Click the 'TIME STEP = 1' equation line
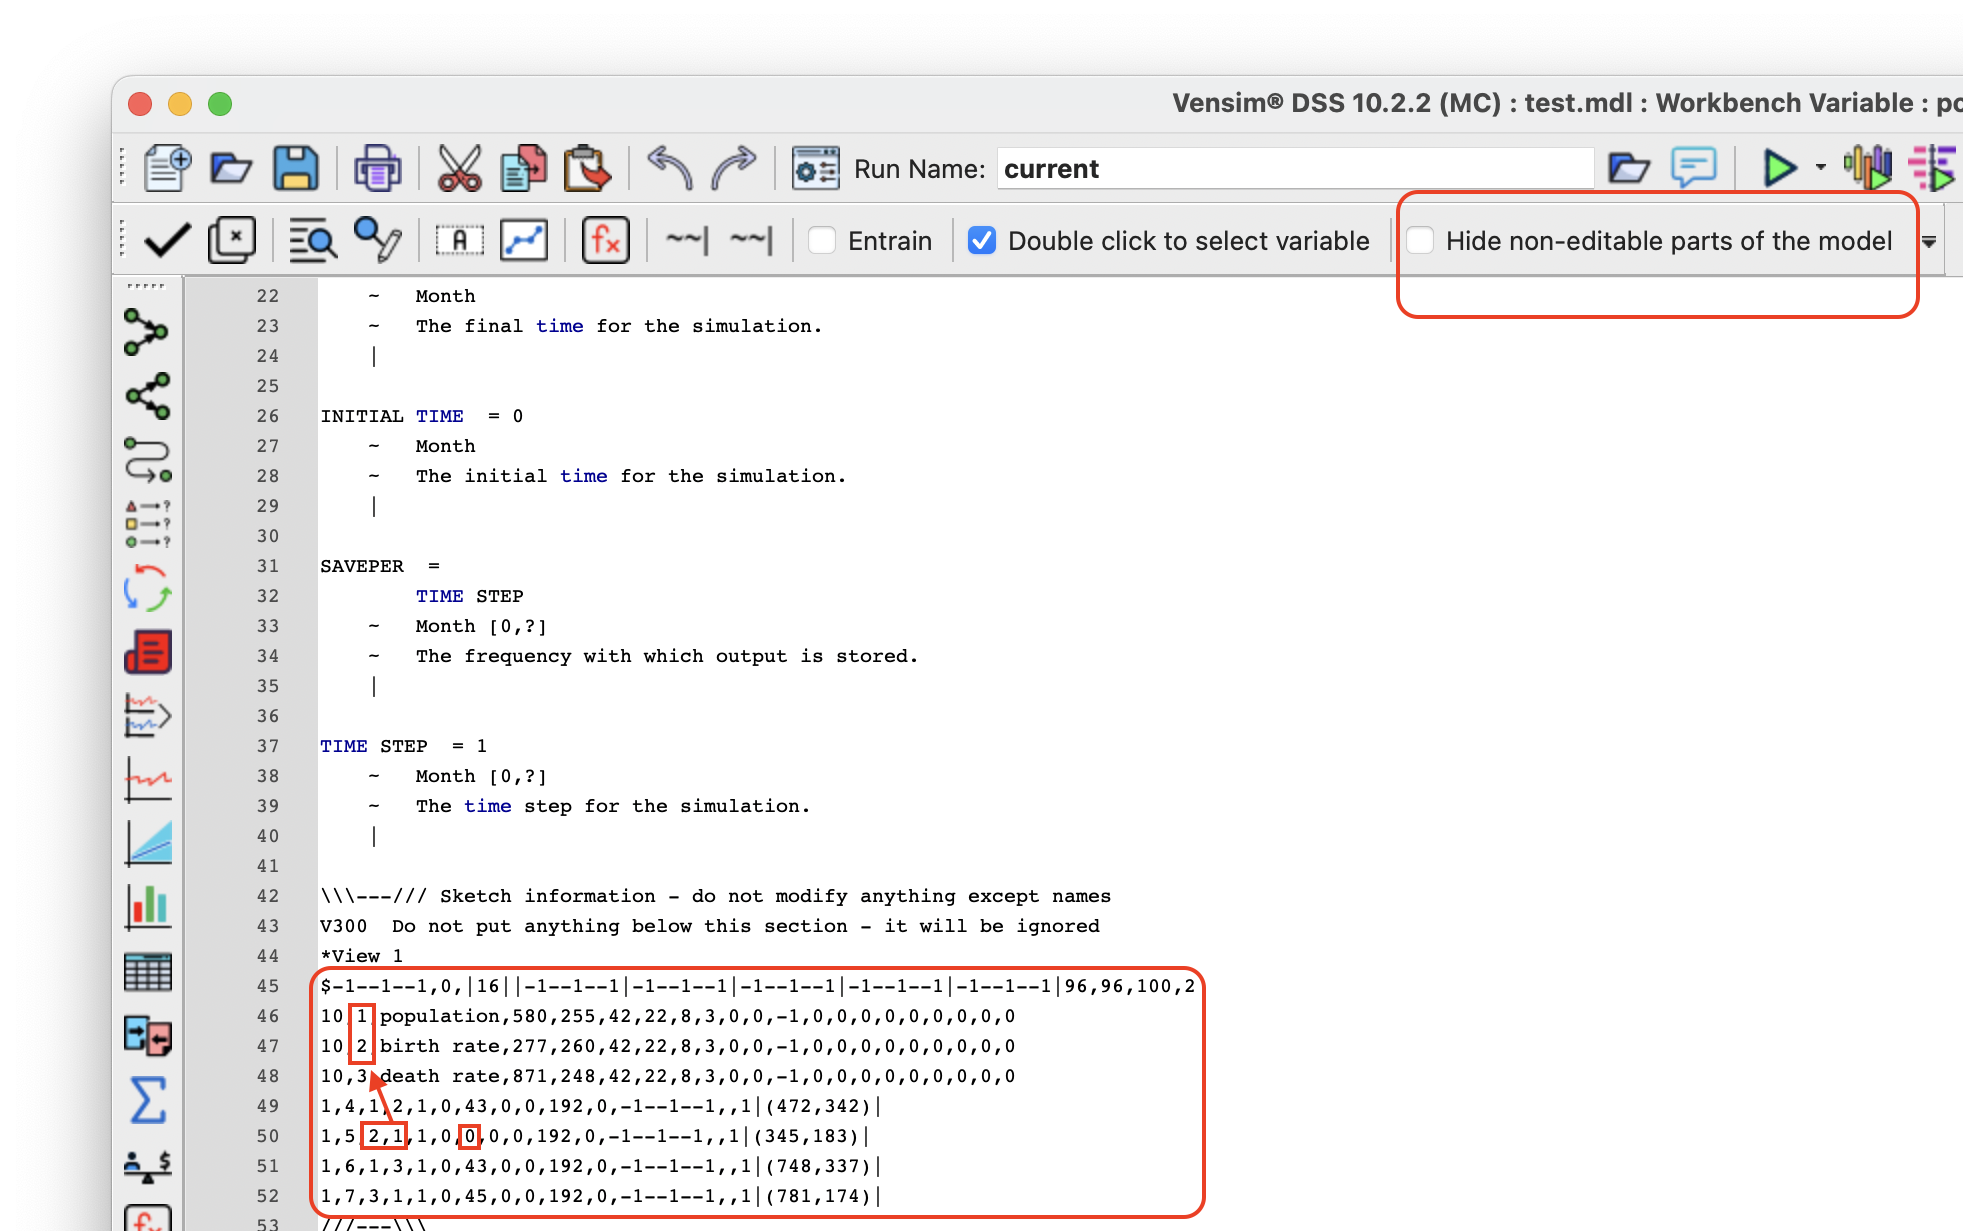Image resolution: width=1963 pixels, height=1231 pixels. pos(403,746)
